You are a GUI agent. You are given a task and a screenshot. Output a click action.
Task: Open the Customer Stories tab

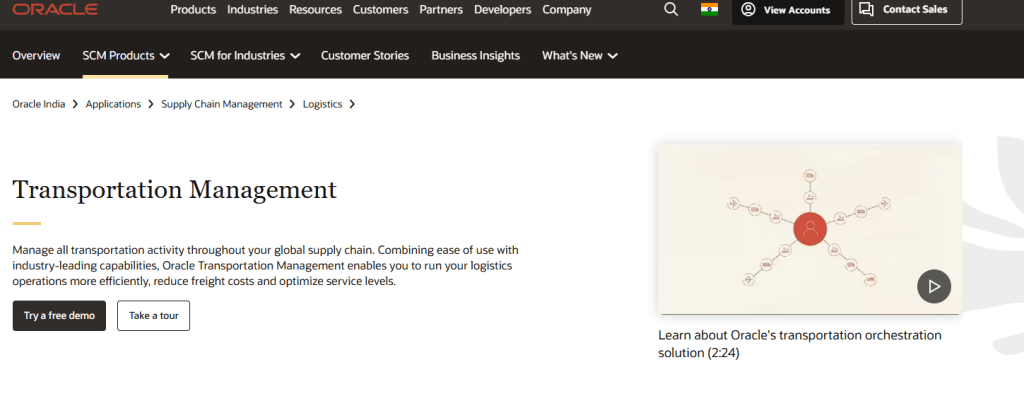coord(365,56)
